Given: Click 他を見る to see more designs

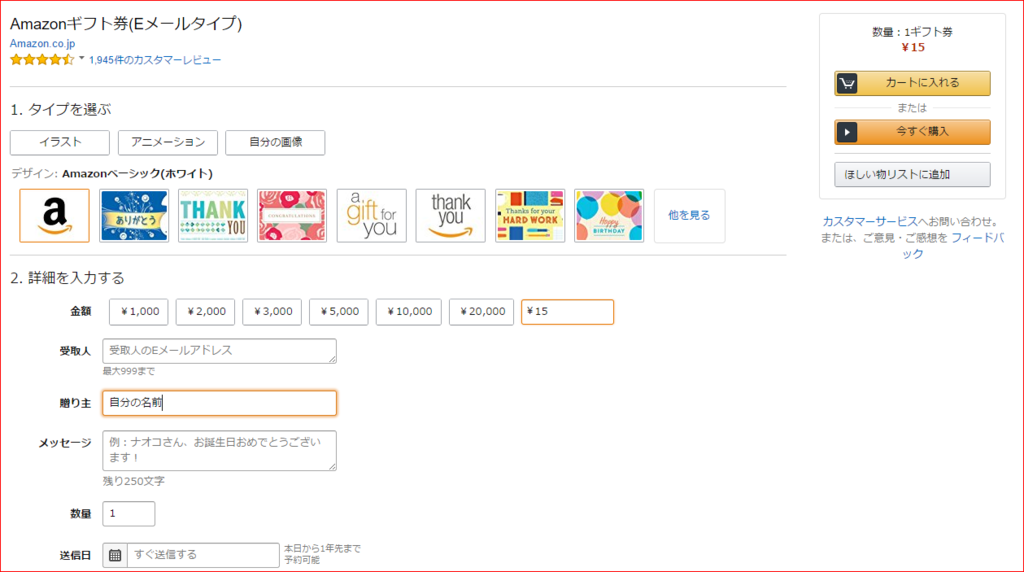Looking at the screenshot, I should tap(689, 215).
